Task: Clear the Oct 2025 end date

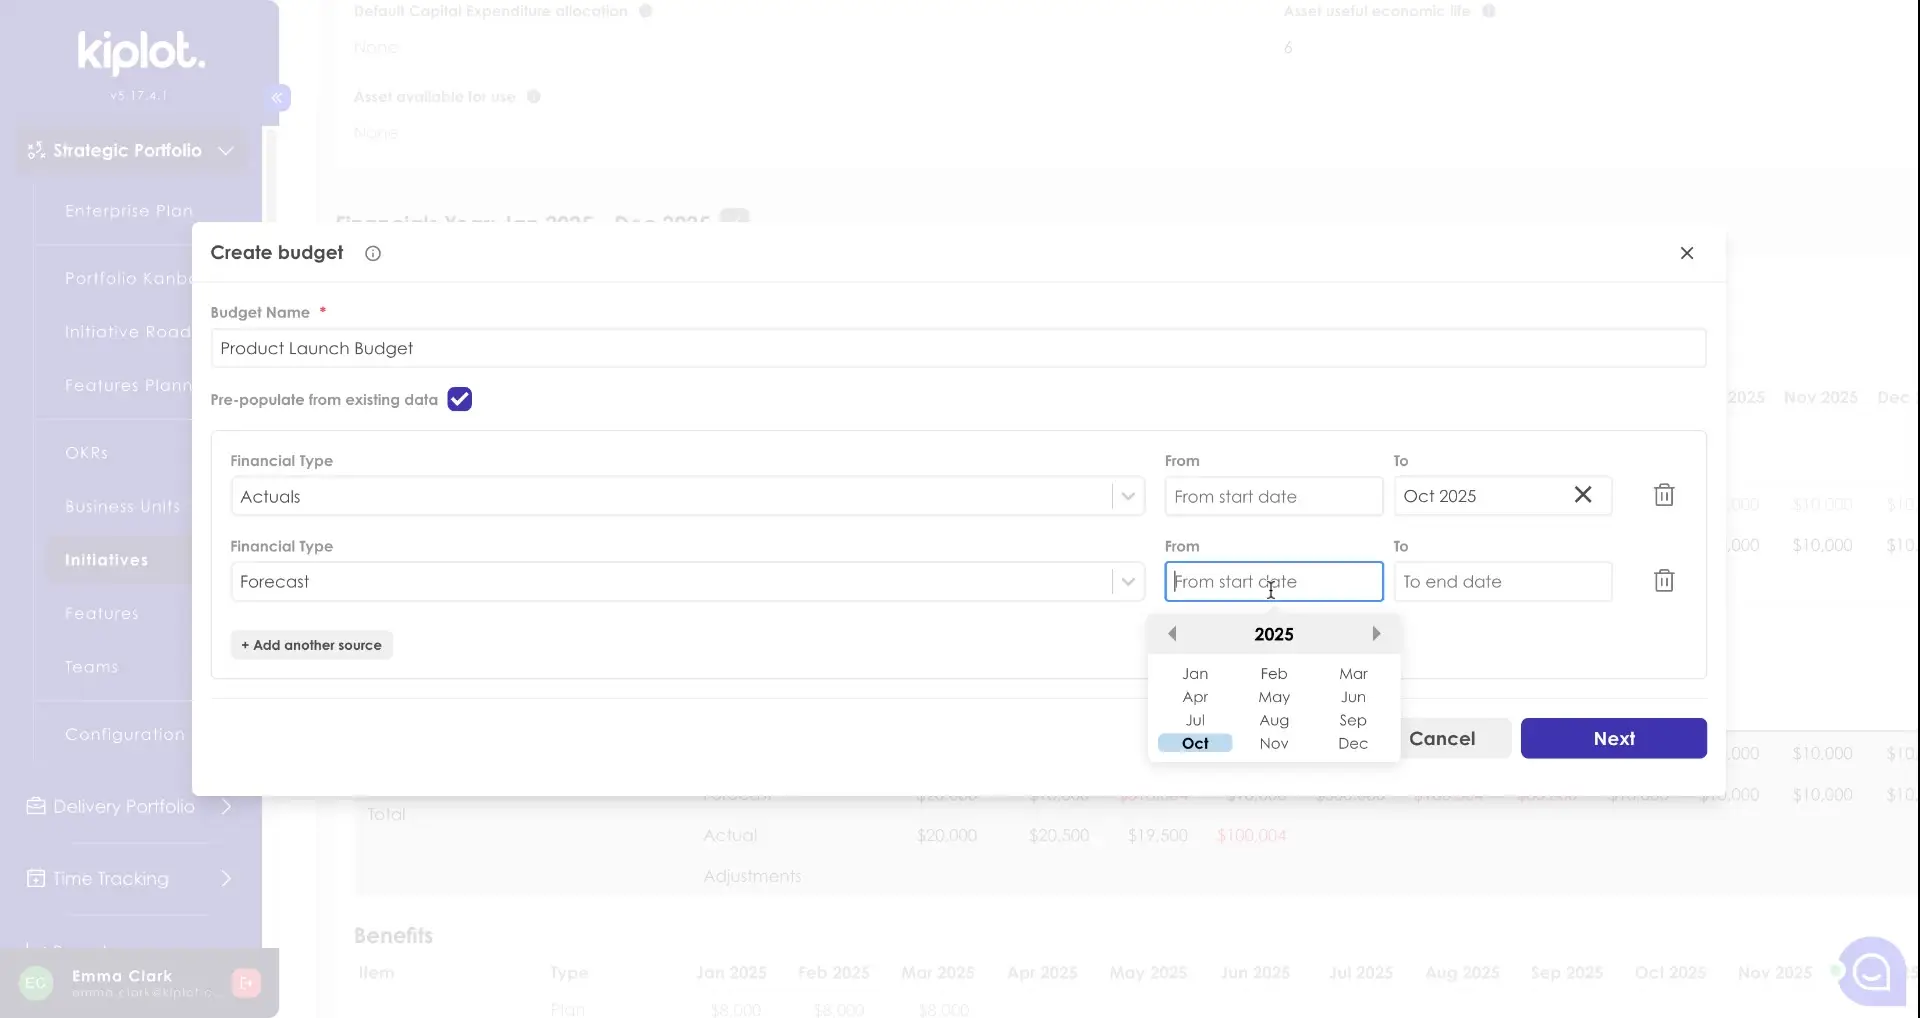Action: tap(1583, 495)
